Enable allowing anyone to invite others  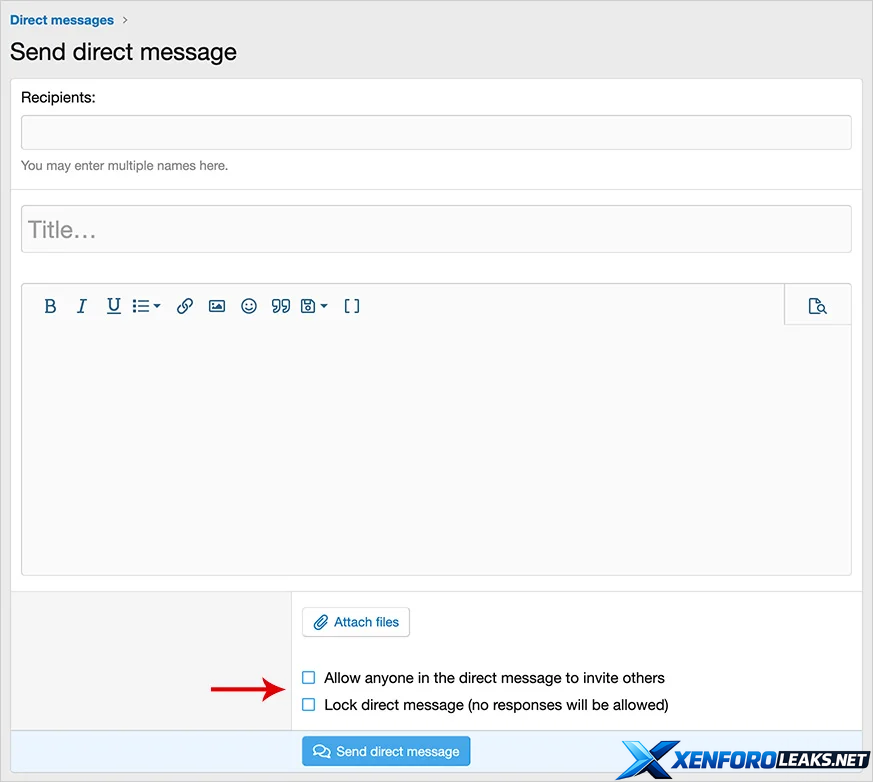309,678
